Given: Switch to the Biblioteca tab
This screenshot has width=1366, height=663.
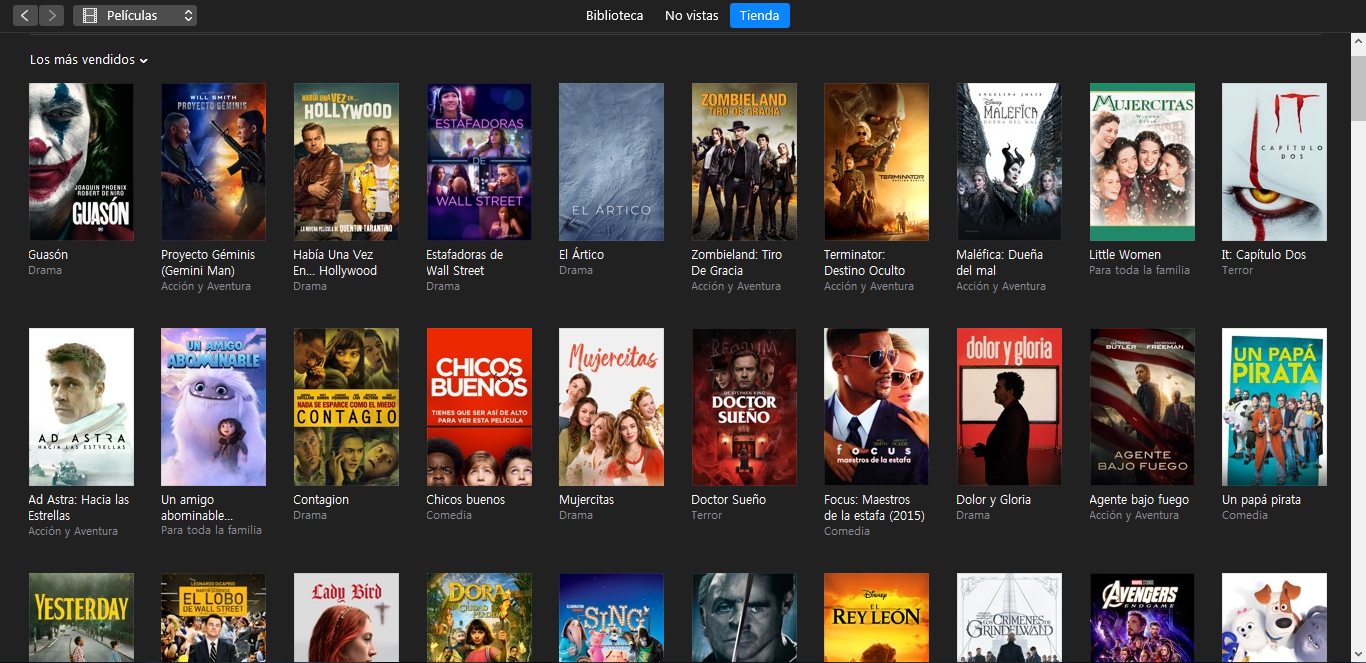Looking at the screenshot, I should (x=615, y=15).
